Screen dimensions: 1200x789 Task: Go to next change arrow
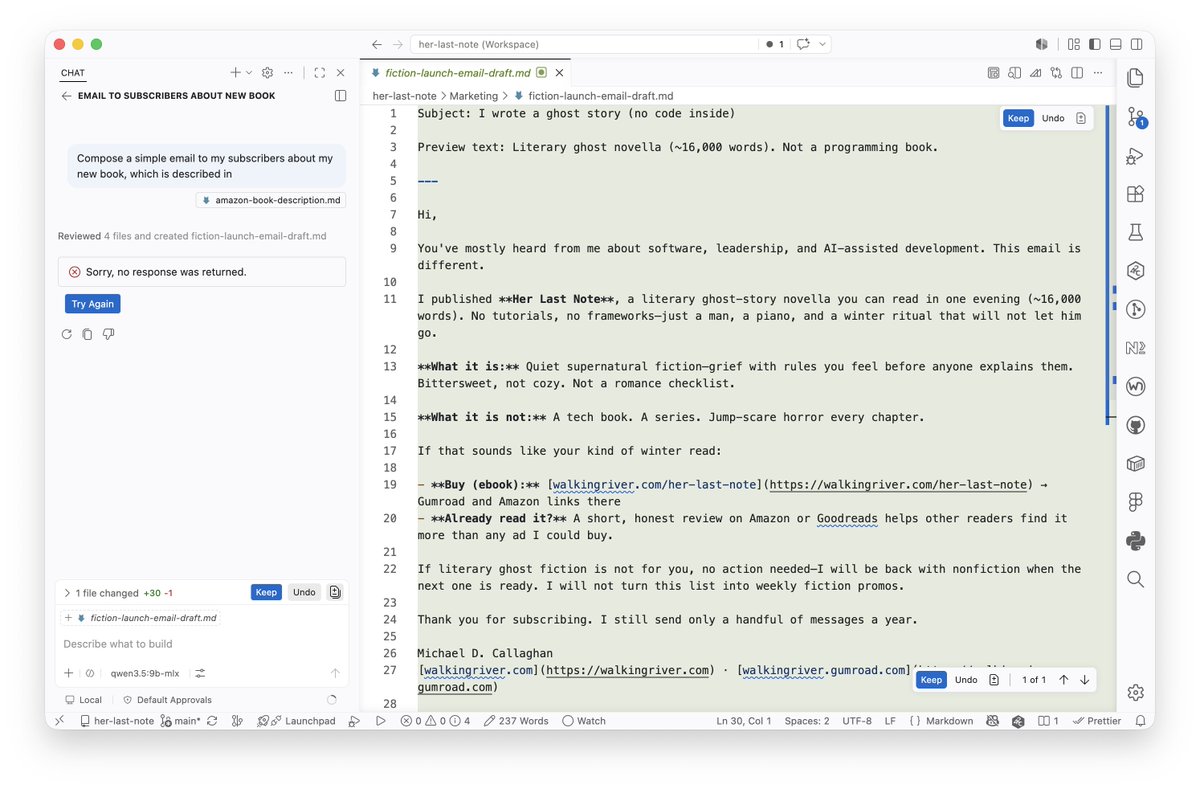point(1084,680)
